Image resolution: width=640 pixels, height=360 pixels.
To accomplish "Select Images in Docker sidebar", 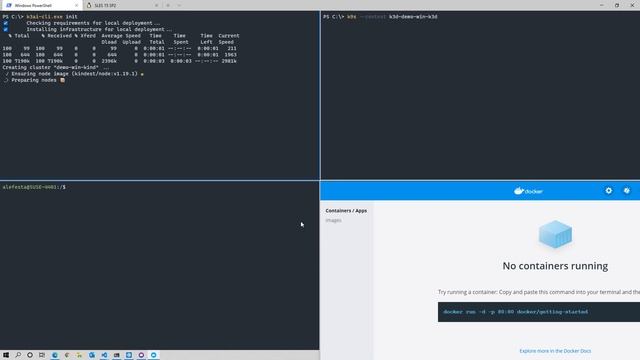I will [x=333, y=220].
